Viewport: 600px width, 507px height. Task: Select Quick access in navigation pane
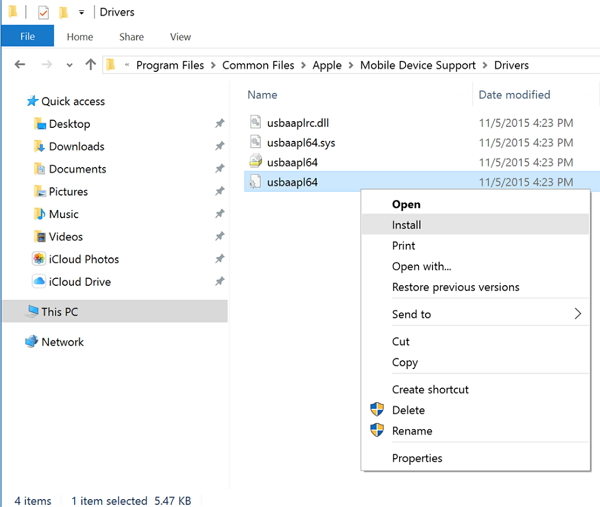click(x=73, y=101)
